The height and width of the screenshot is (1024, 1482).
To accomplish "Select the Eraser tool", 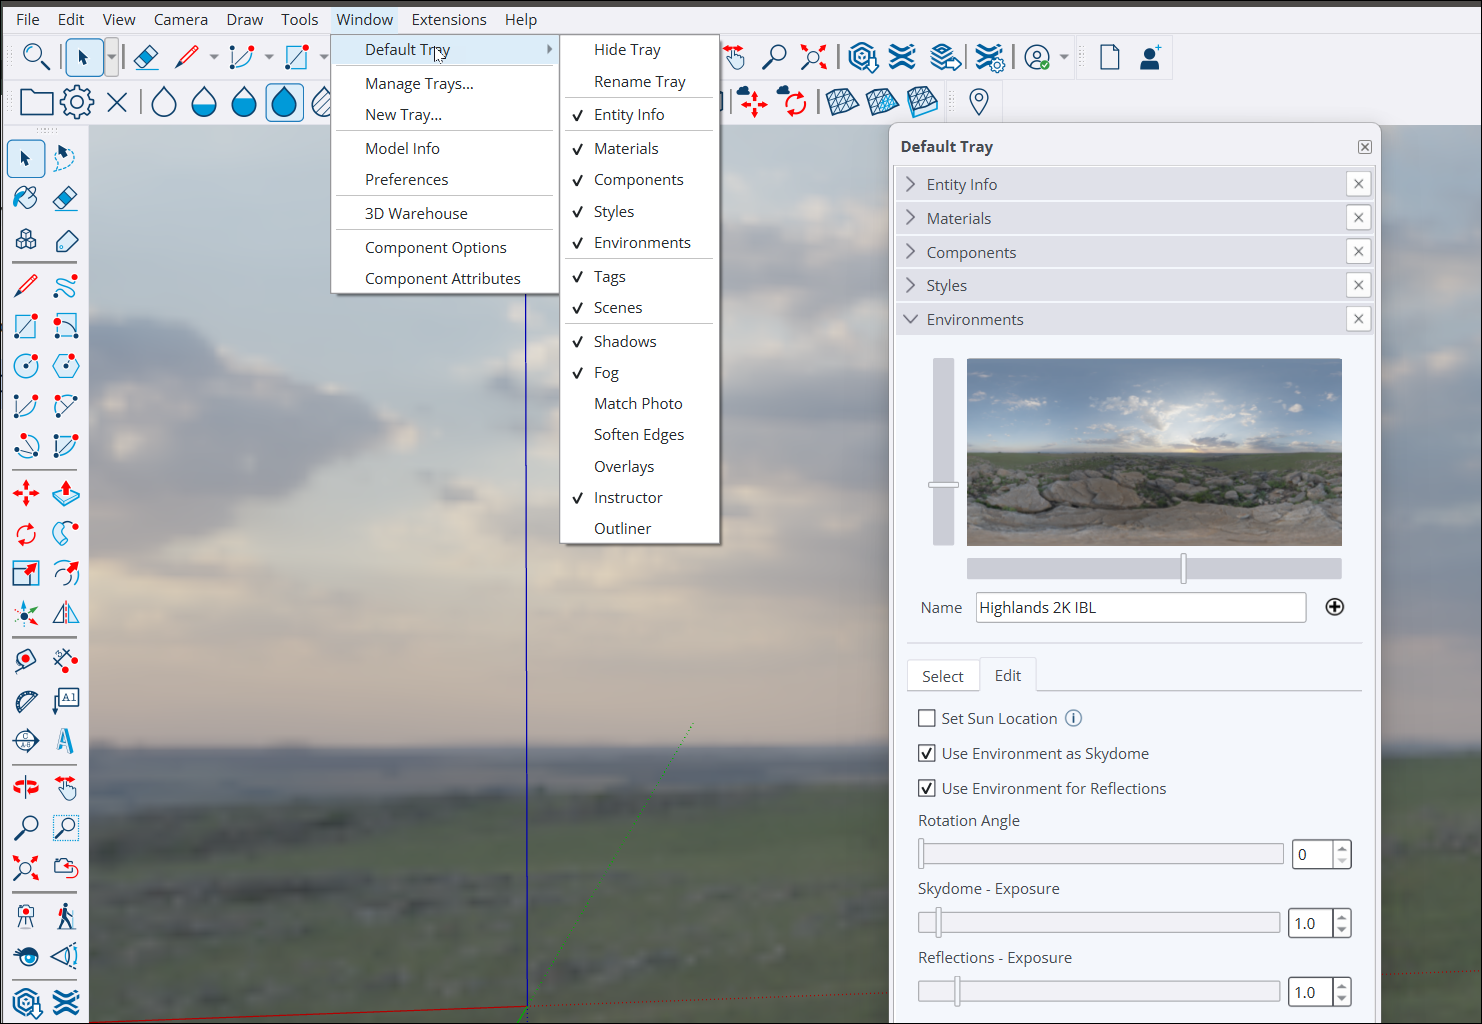I will point(65,198).
